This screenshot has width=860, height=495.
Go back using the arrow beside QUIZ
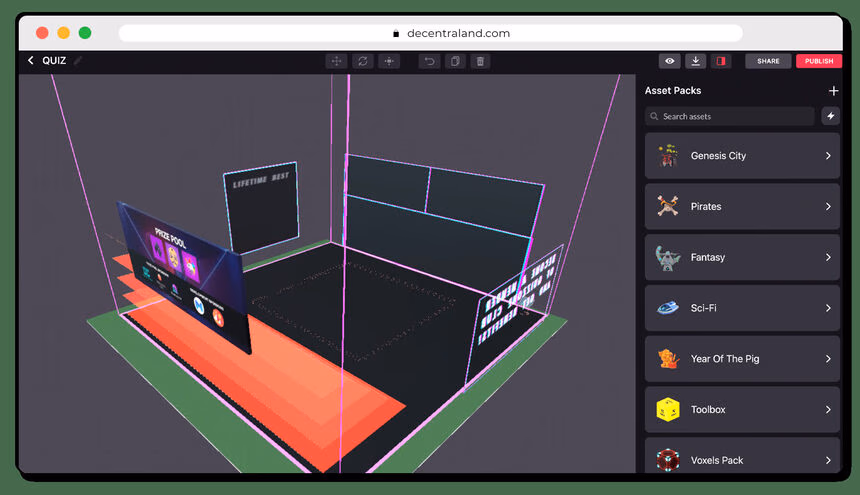pos(31,60)
